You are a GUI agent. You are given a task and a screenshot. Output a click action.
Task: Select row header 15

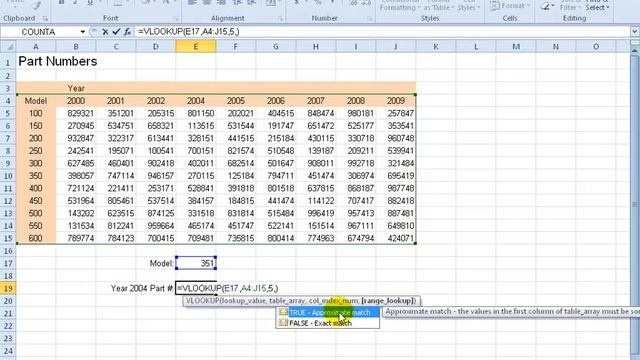[8, 238]
